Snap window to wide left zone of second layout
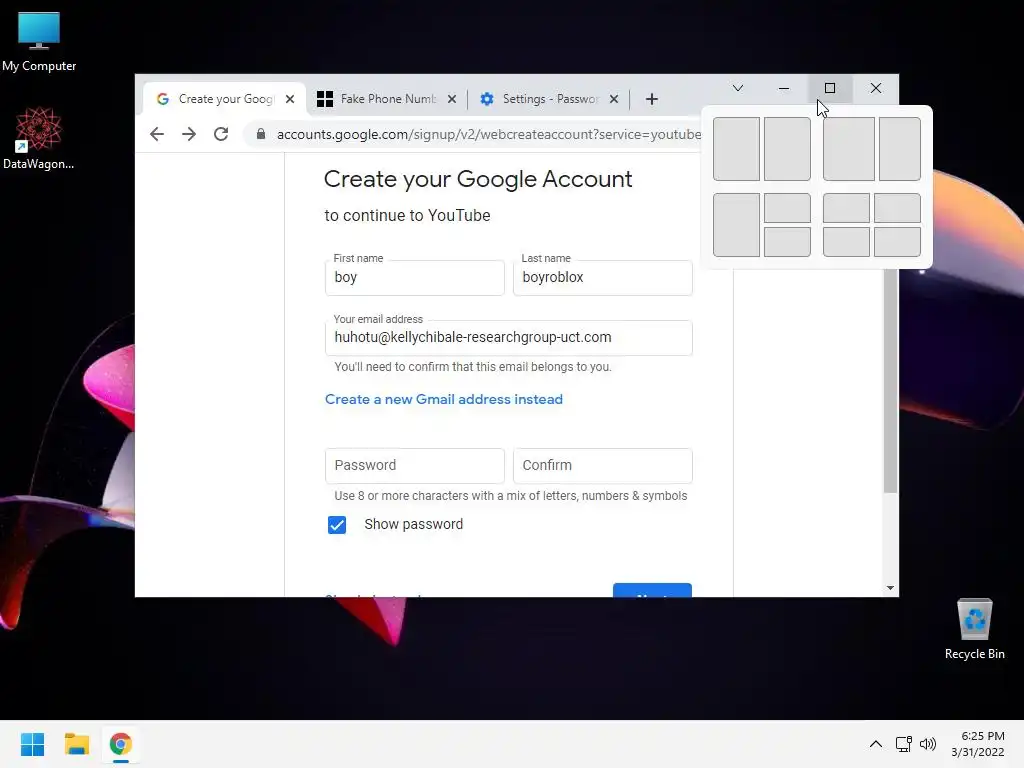Screen dimensions: 1024x768 (848, 149)
